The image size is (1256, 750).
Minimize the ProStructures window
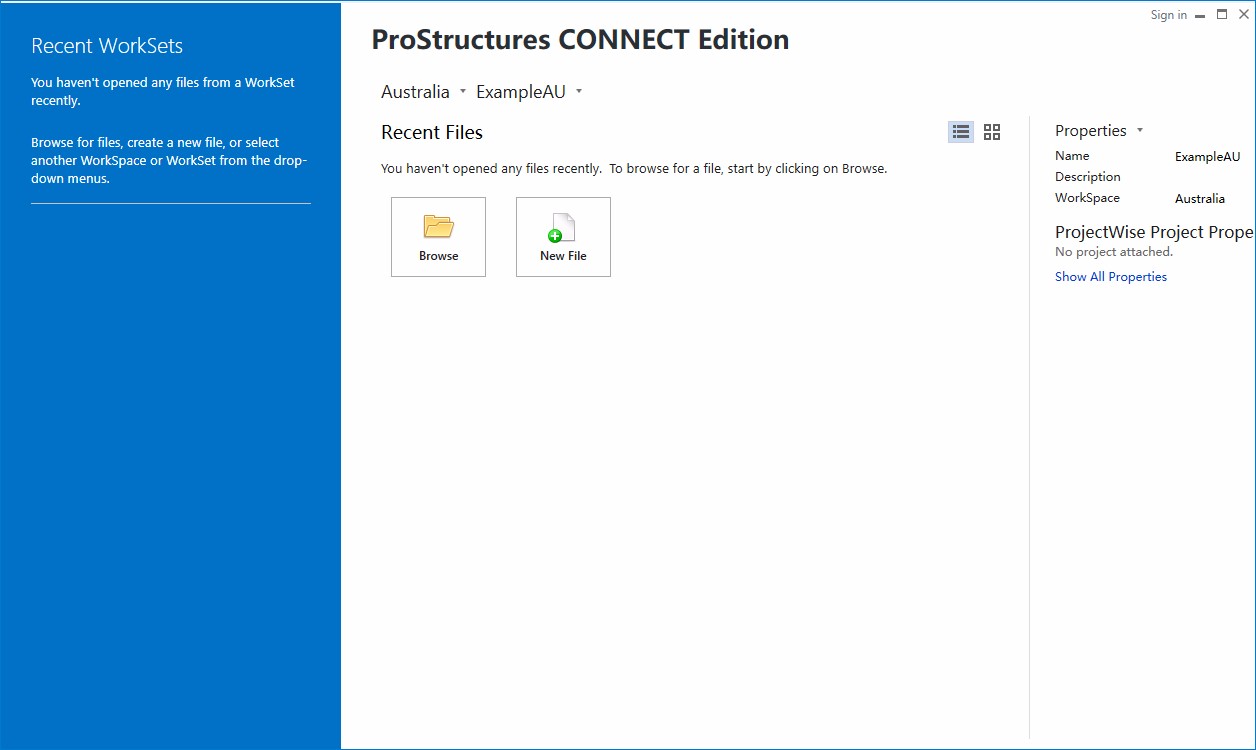[1199, 14]
